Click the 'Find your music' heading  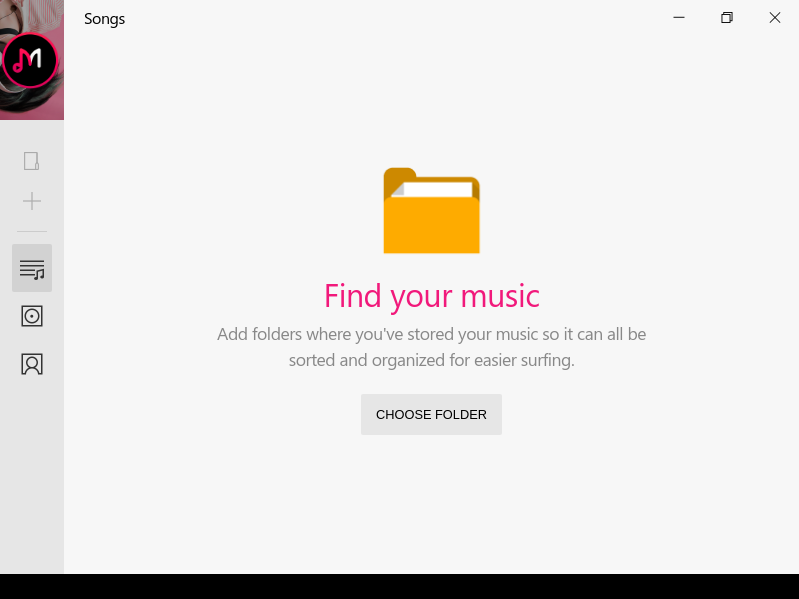(x=432, y=296)
